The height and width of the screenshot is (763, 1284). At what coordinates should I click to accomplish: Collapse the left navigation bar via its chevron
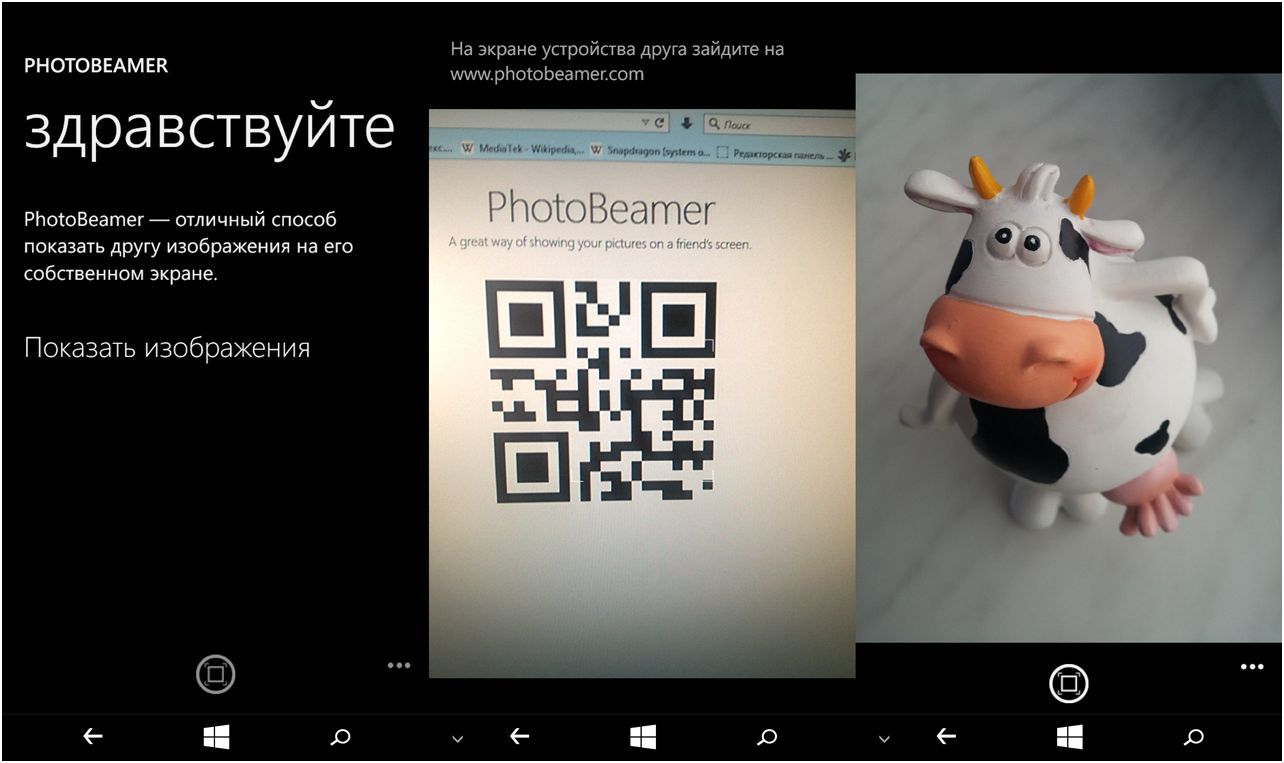click(455, 736)
